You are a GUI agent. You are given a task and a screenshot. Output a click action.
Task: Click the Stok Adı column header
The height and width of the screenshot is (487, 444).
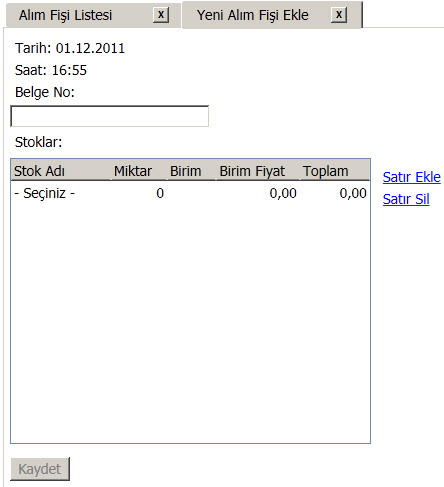click(61, 171)
